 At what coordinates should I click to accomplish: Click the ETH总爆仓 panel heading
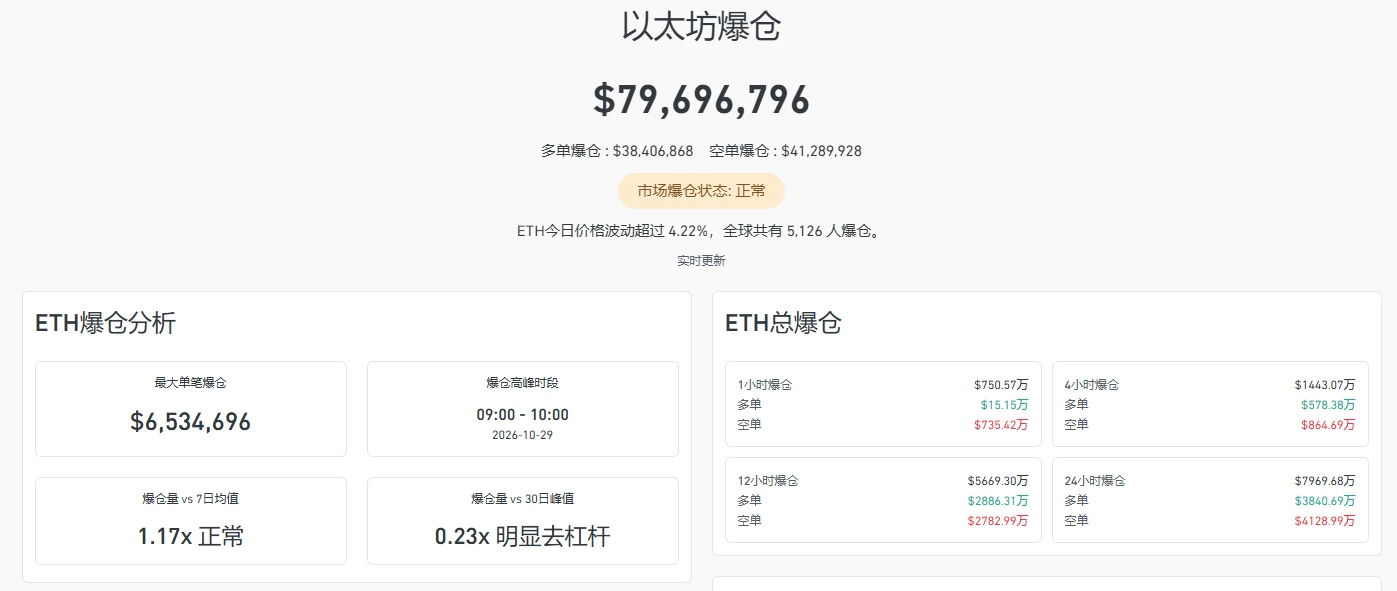[783, 323]
